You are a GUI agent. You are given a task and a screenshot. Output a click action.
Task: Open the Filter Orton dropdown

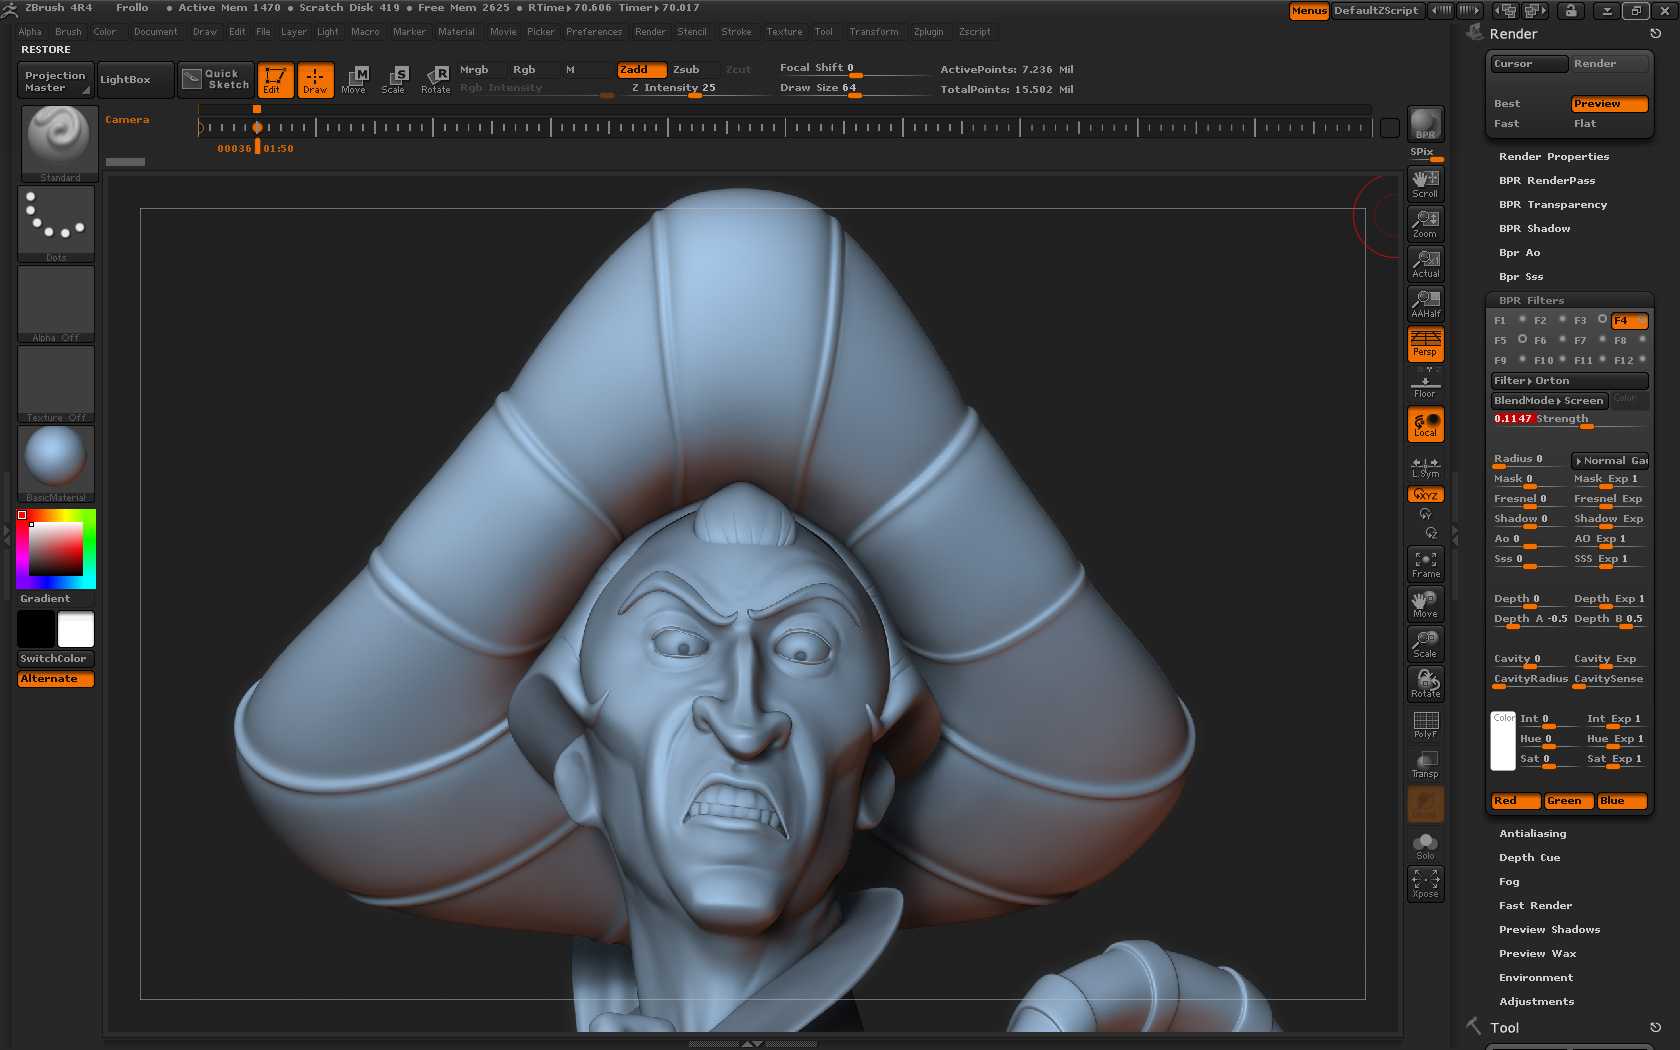(x=1569, y=381)
